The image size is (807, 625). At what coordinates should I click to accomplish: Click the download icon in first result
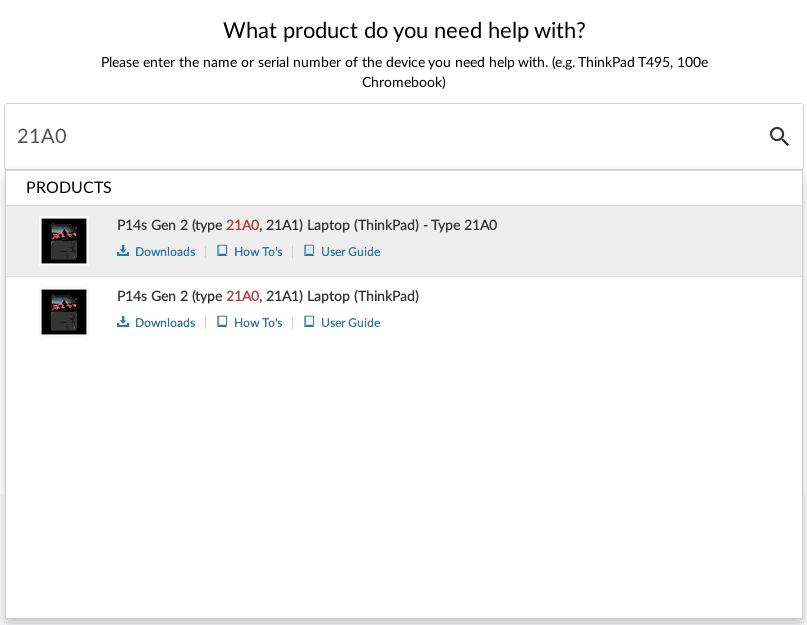pos(123,251)
